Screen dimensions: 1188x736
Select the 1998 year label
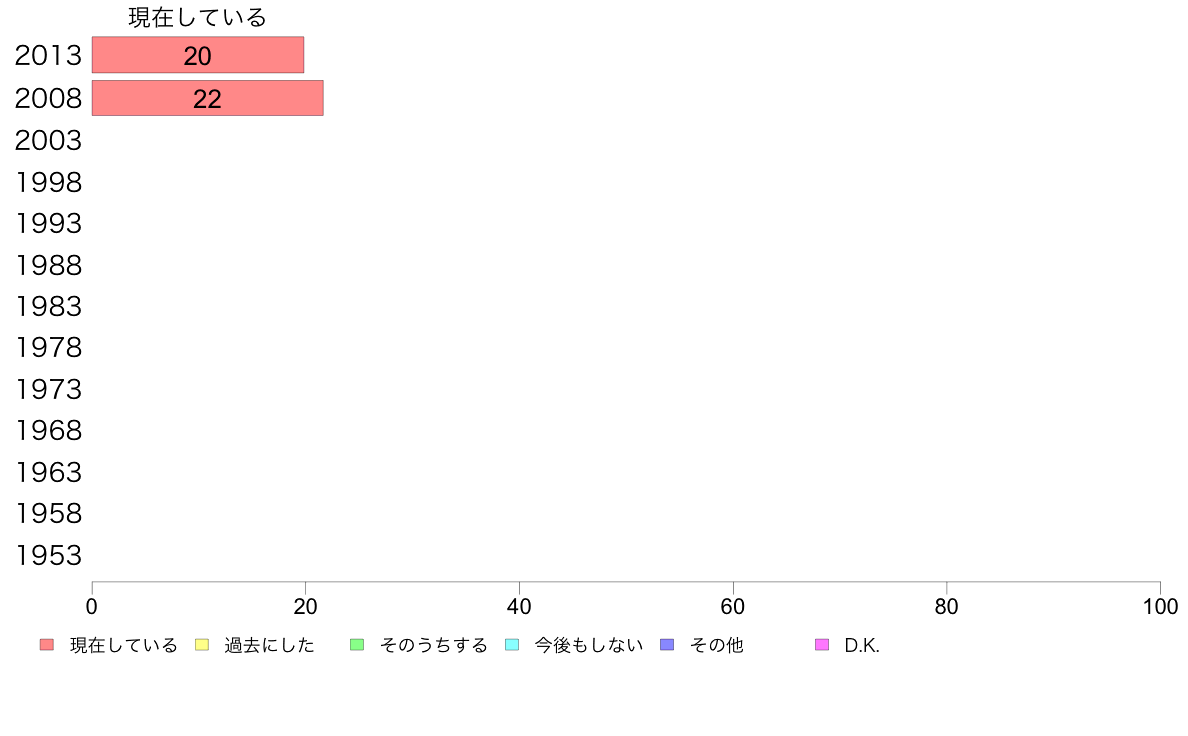(x=48, y=183)
